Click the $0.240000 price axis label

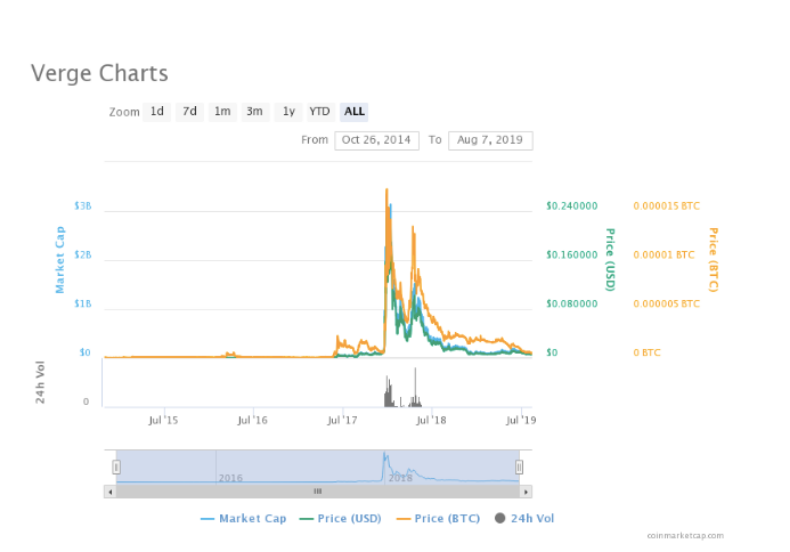(572, 206)
